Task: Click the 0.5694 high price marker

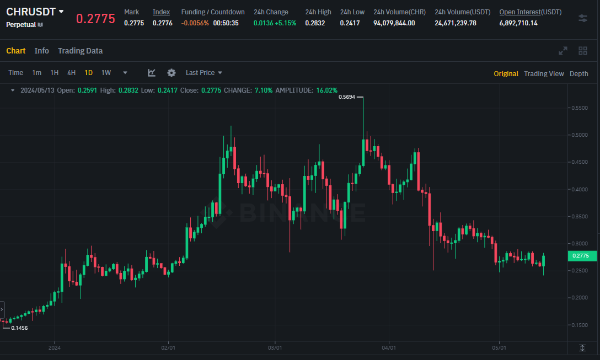Action: coord(346,97)
